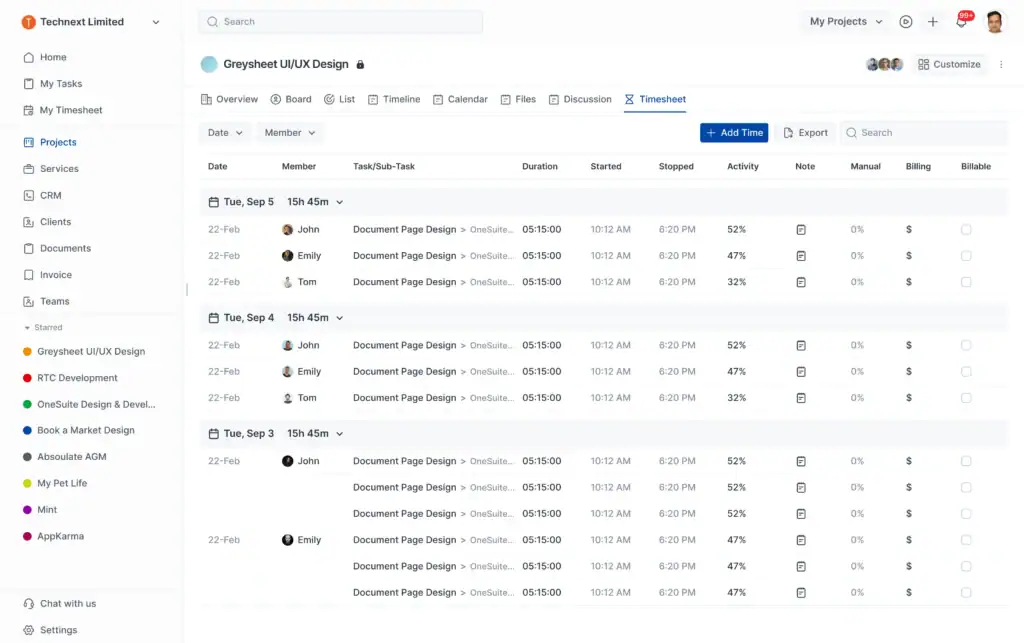1024x643 pixels.
Task: Toggle billable checkbox for Tom on Sep 4
Action: pyautogui.click(x=966, y=398)
